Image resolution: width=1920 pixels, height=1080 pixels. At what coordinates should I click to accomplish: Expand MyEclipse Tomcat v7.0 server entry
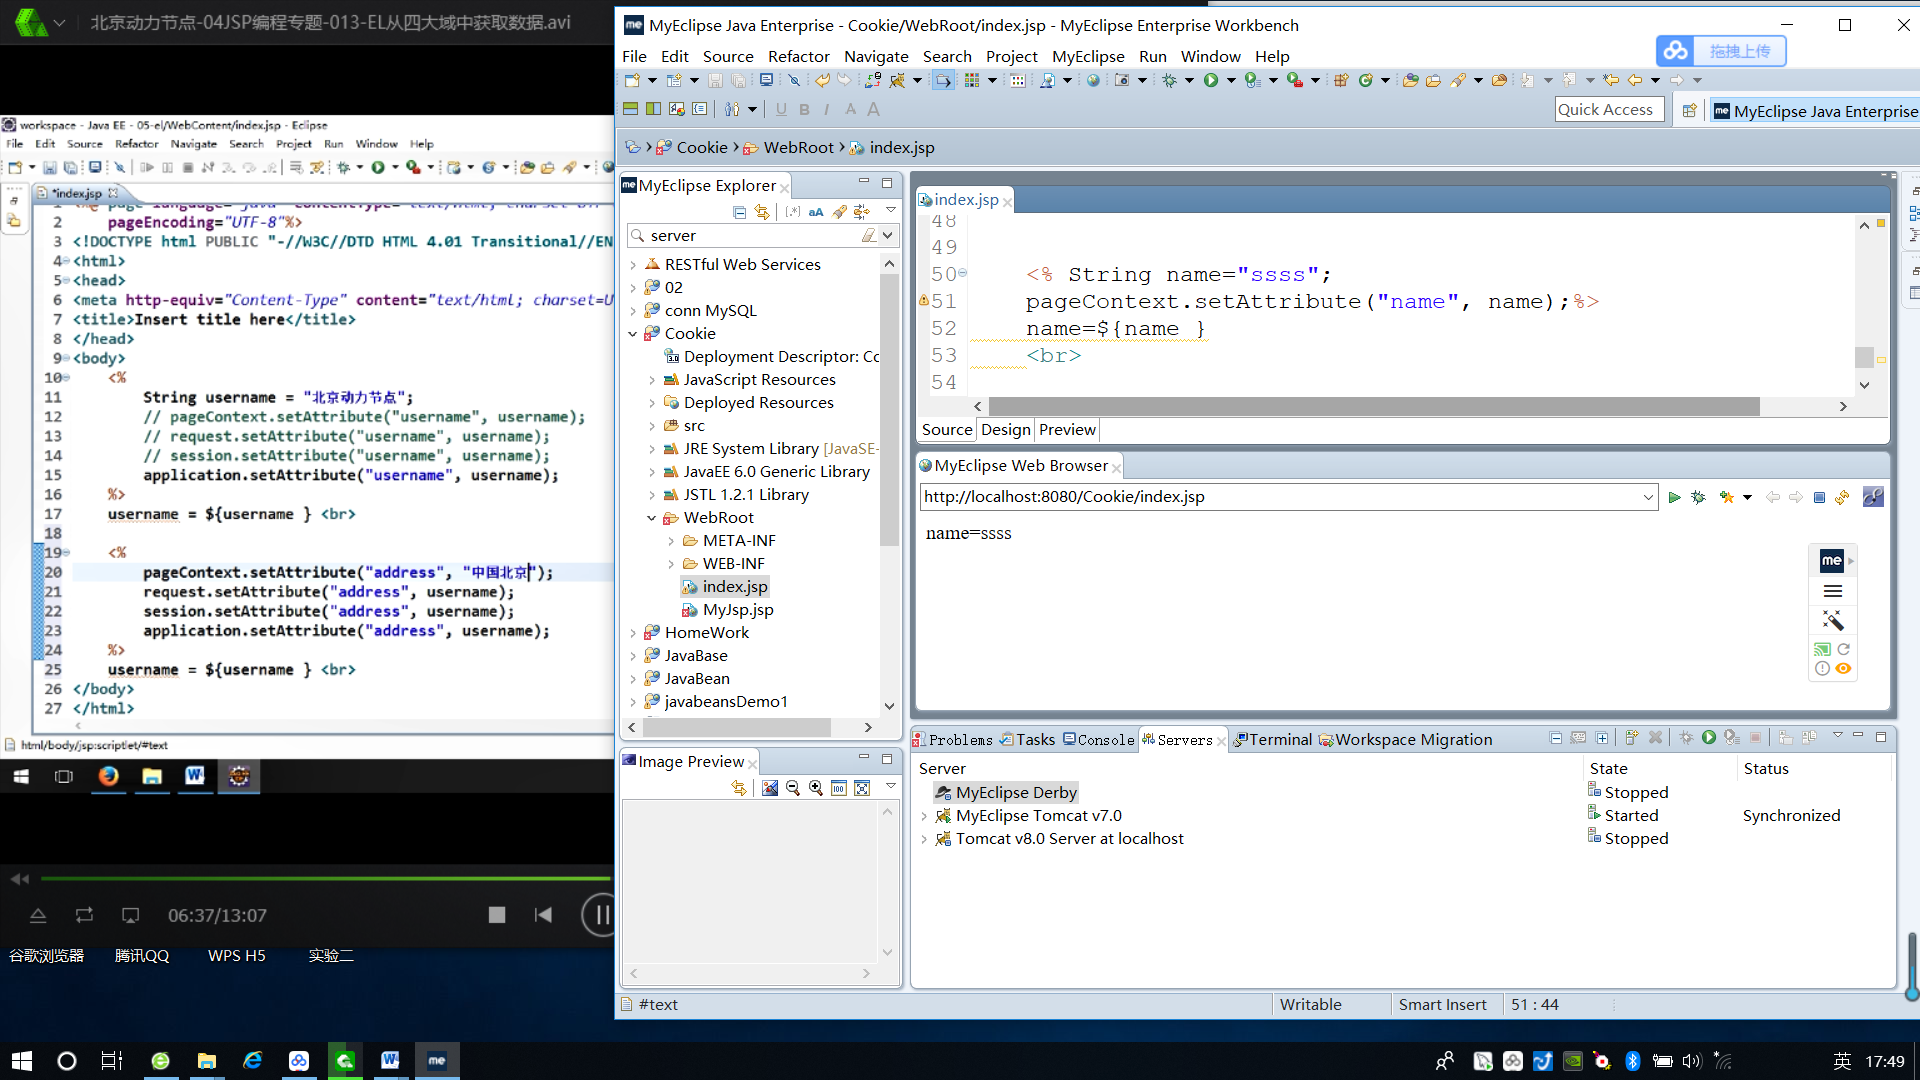click(924, 816)
